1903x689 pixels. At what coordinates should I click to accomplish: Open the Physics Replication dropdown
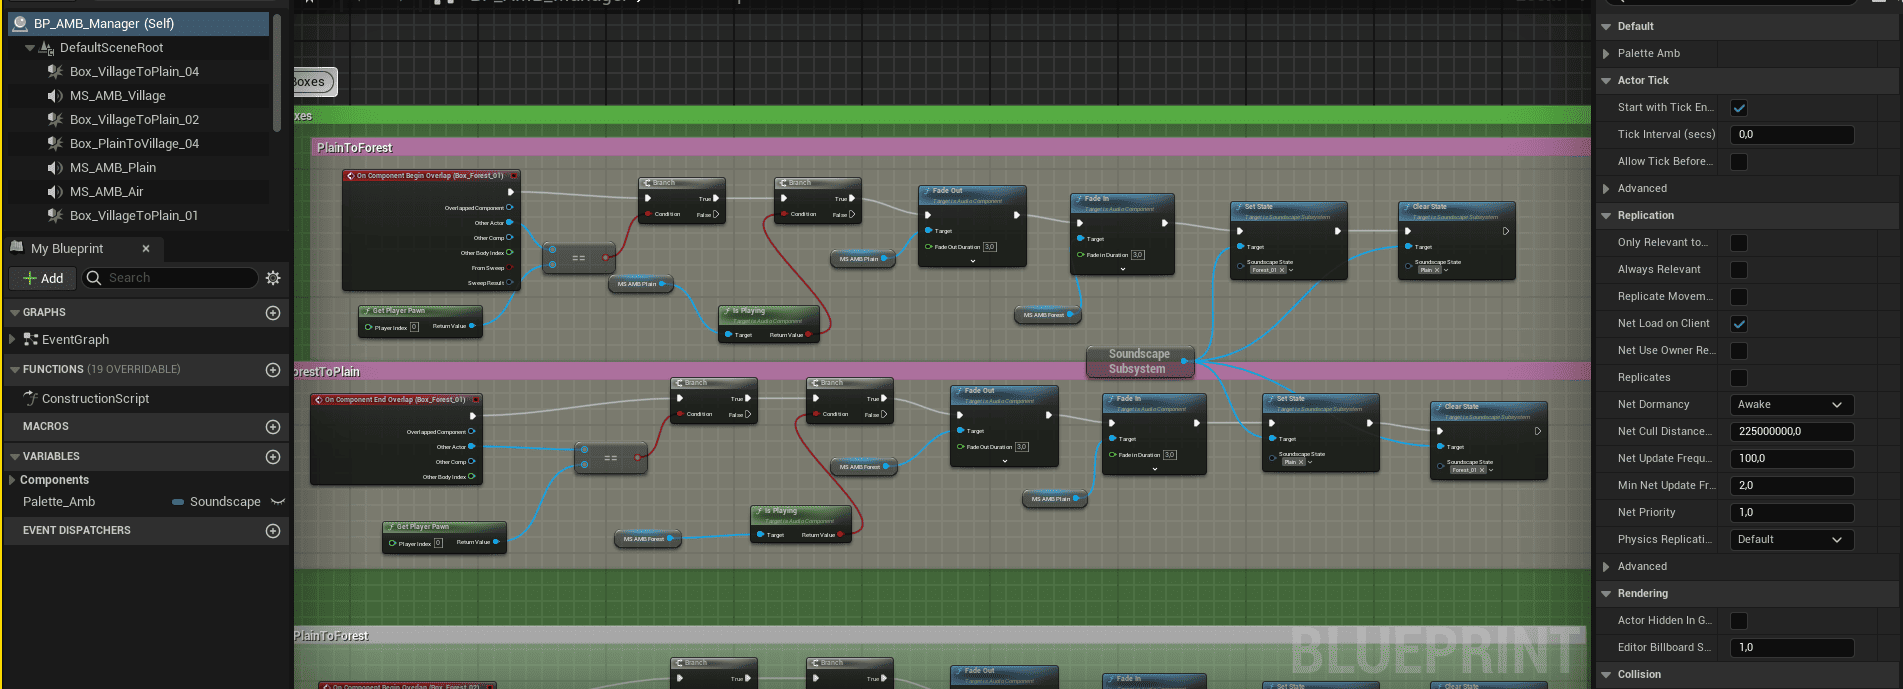[1790, 540]
